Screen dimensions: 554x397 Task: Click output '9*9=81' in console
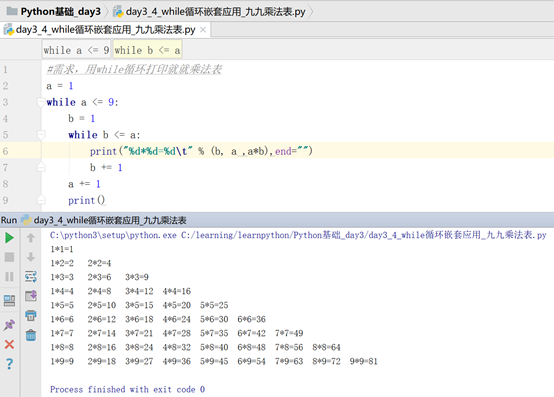[364, 361]
